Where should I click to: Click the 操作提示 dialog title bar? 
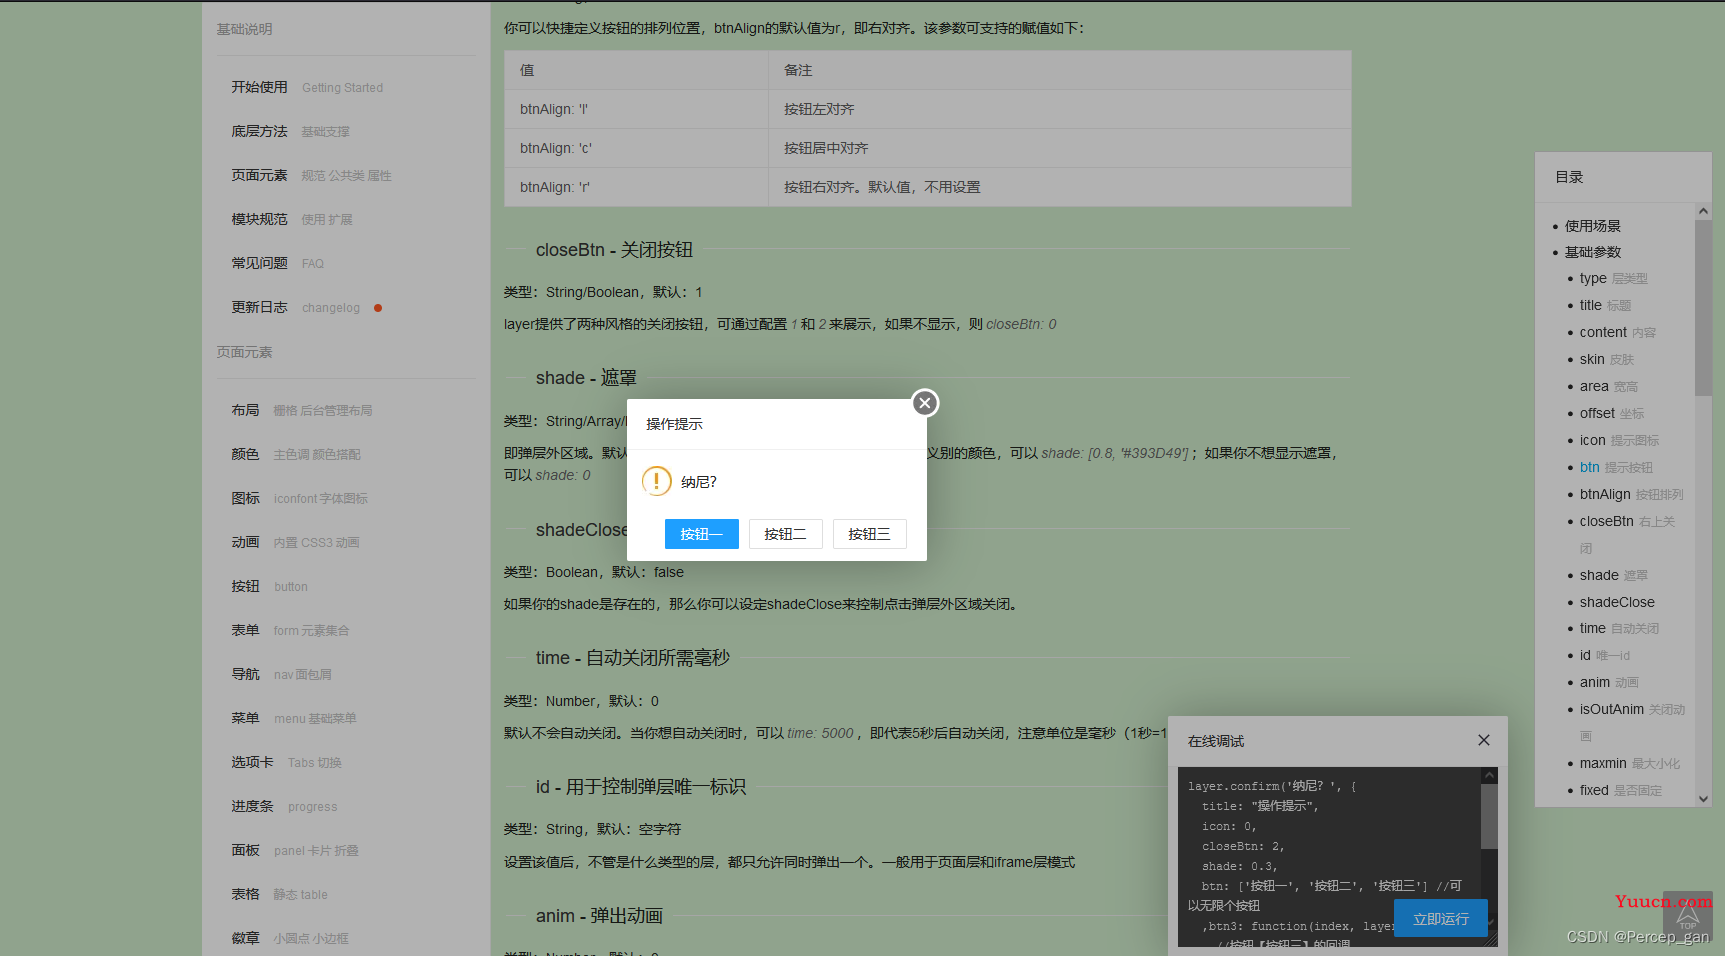(x=777, y=425)
